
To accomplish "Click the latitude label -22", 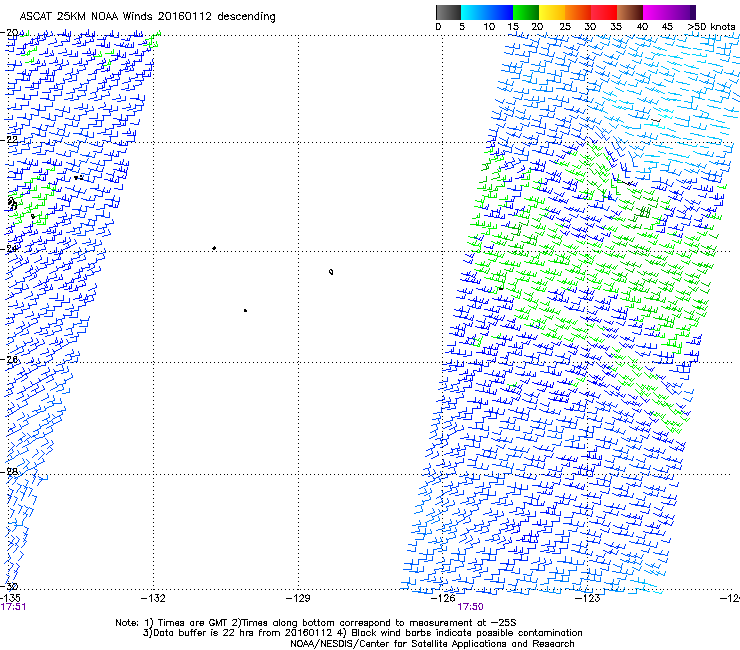I will [9, 140].
